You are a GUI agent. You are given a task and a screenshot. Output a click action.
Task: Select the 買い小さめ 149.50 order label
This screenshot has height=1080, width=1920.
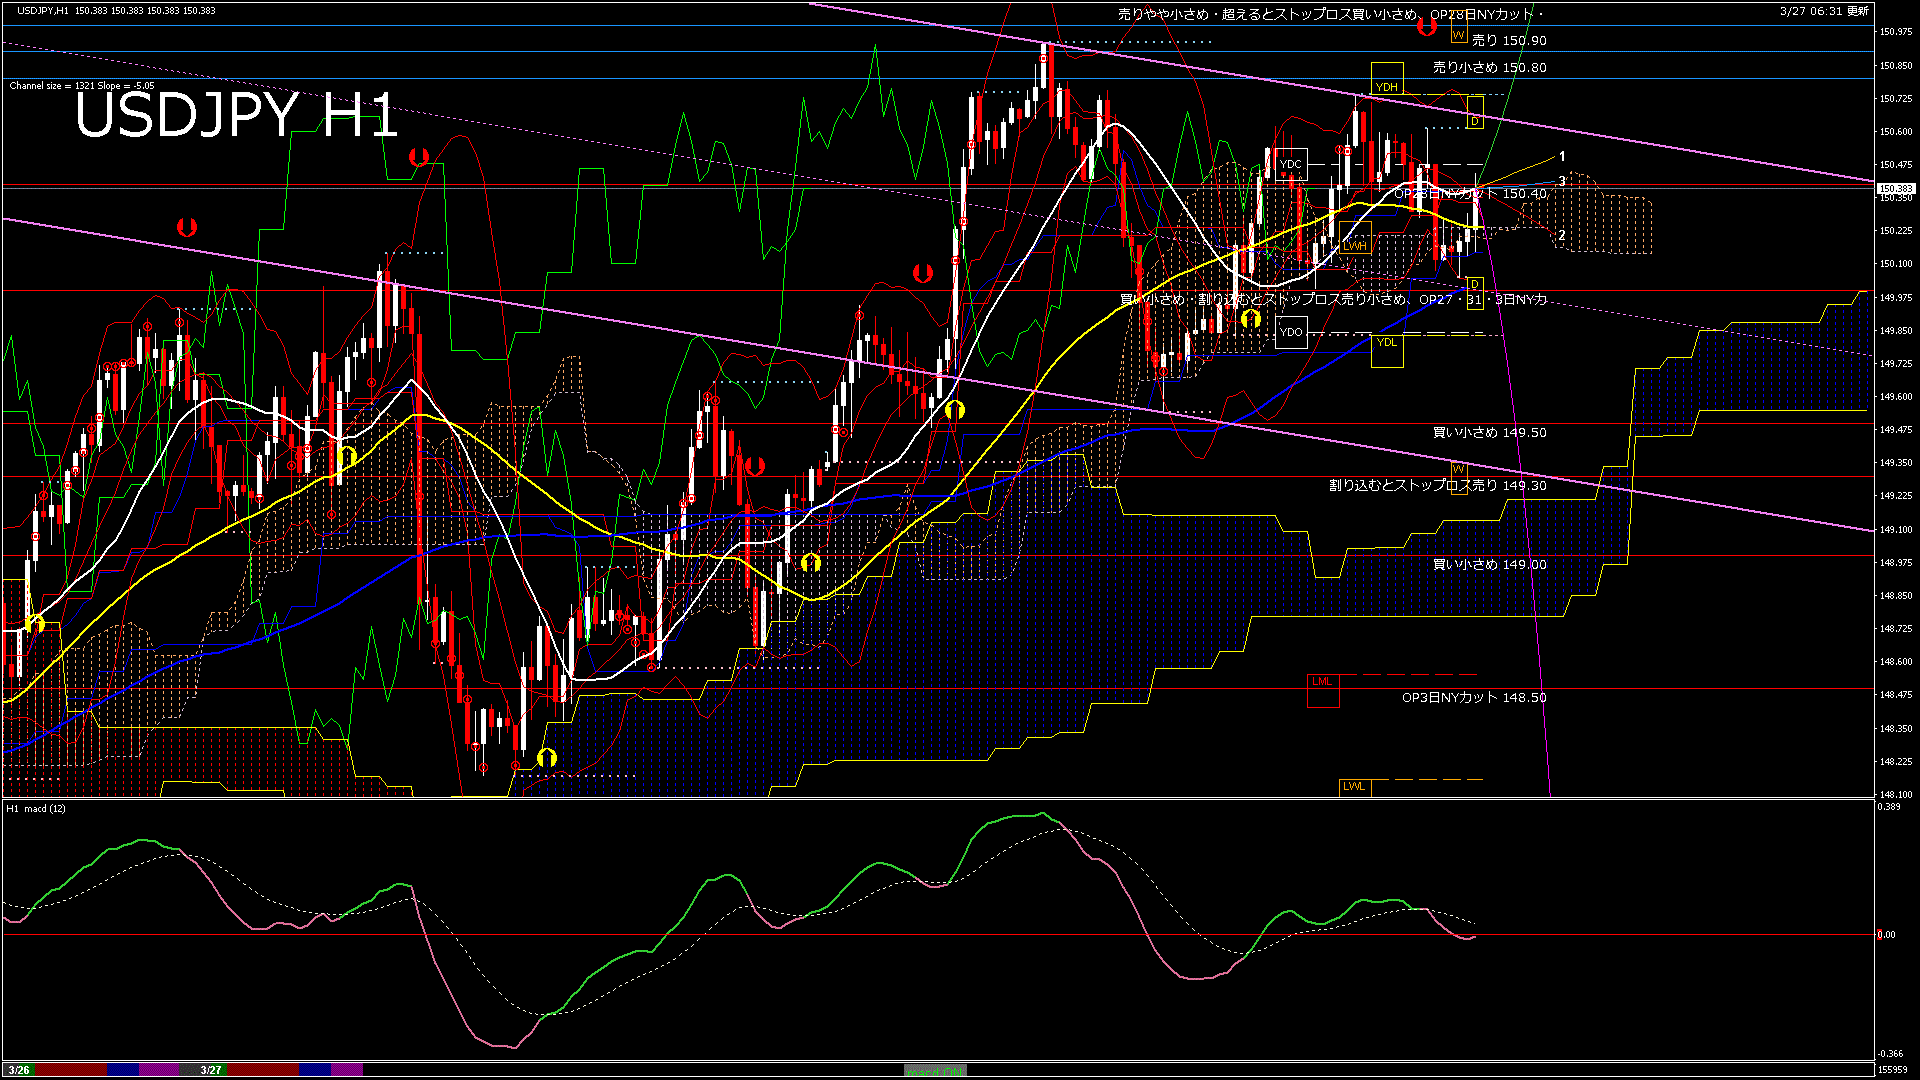click(x=1489, y=433)
